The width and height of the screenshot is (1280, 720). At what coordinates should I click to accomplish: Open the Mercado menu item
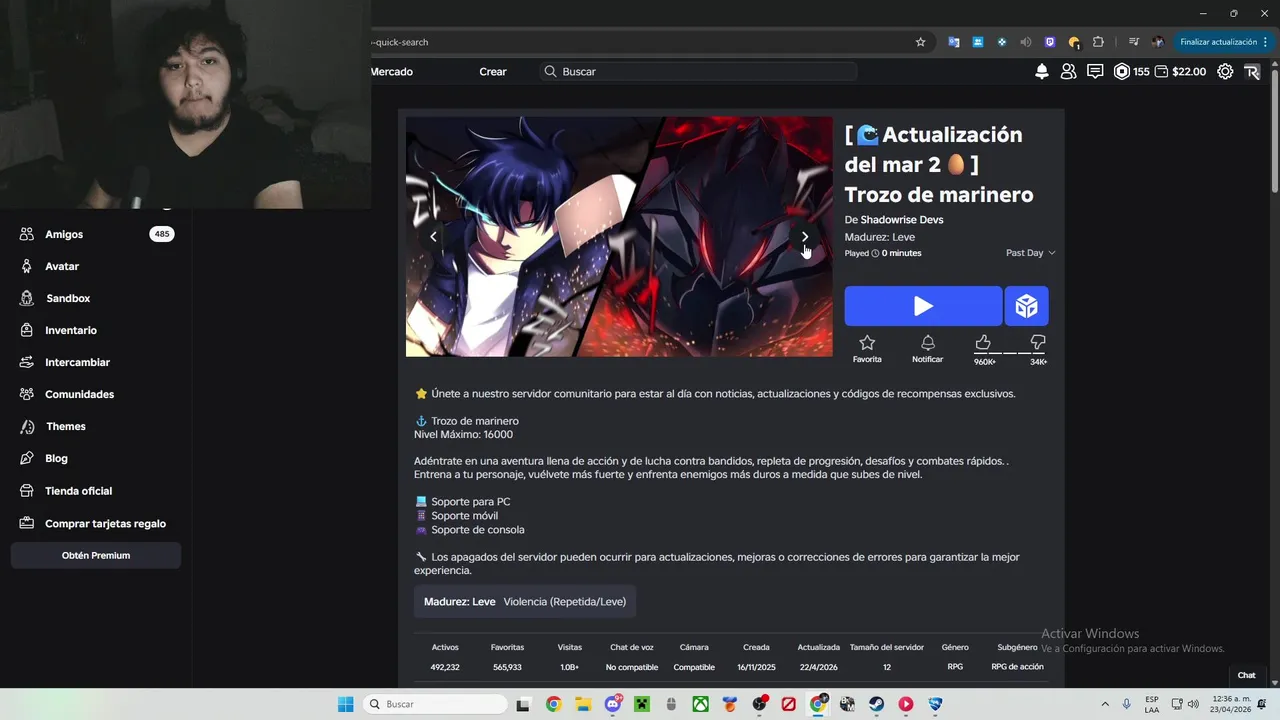point(392,72)
